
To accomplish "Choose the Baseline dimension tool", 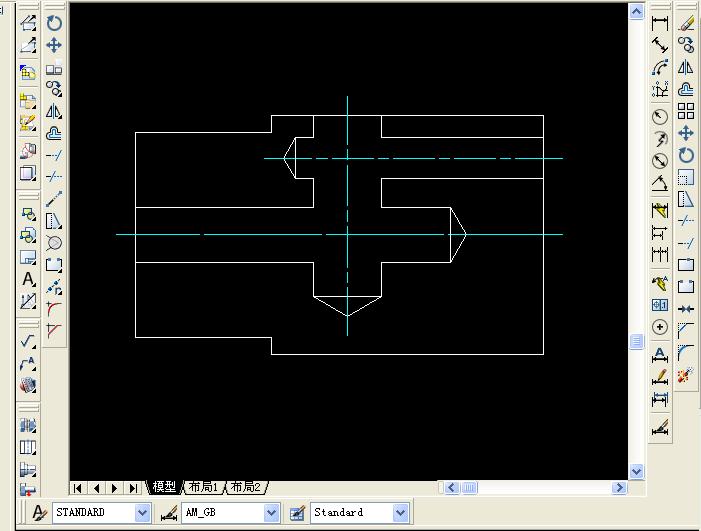I will click(x=659, y=232).
